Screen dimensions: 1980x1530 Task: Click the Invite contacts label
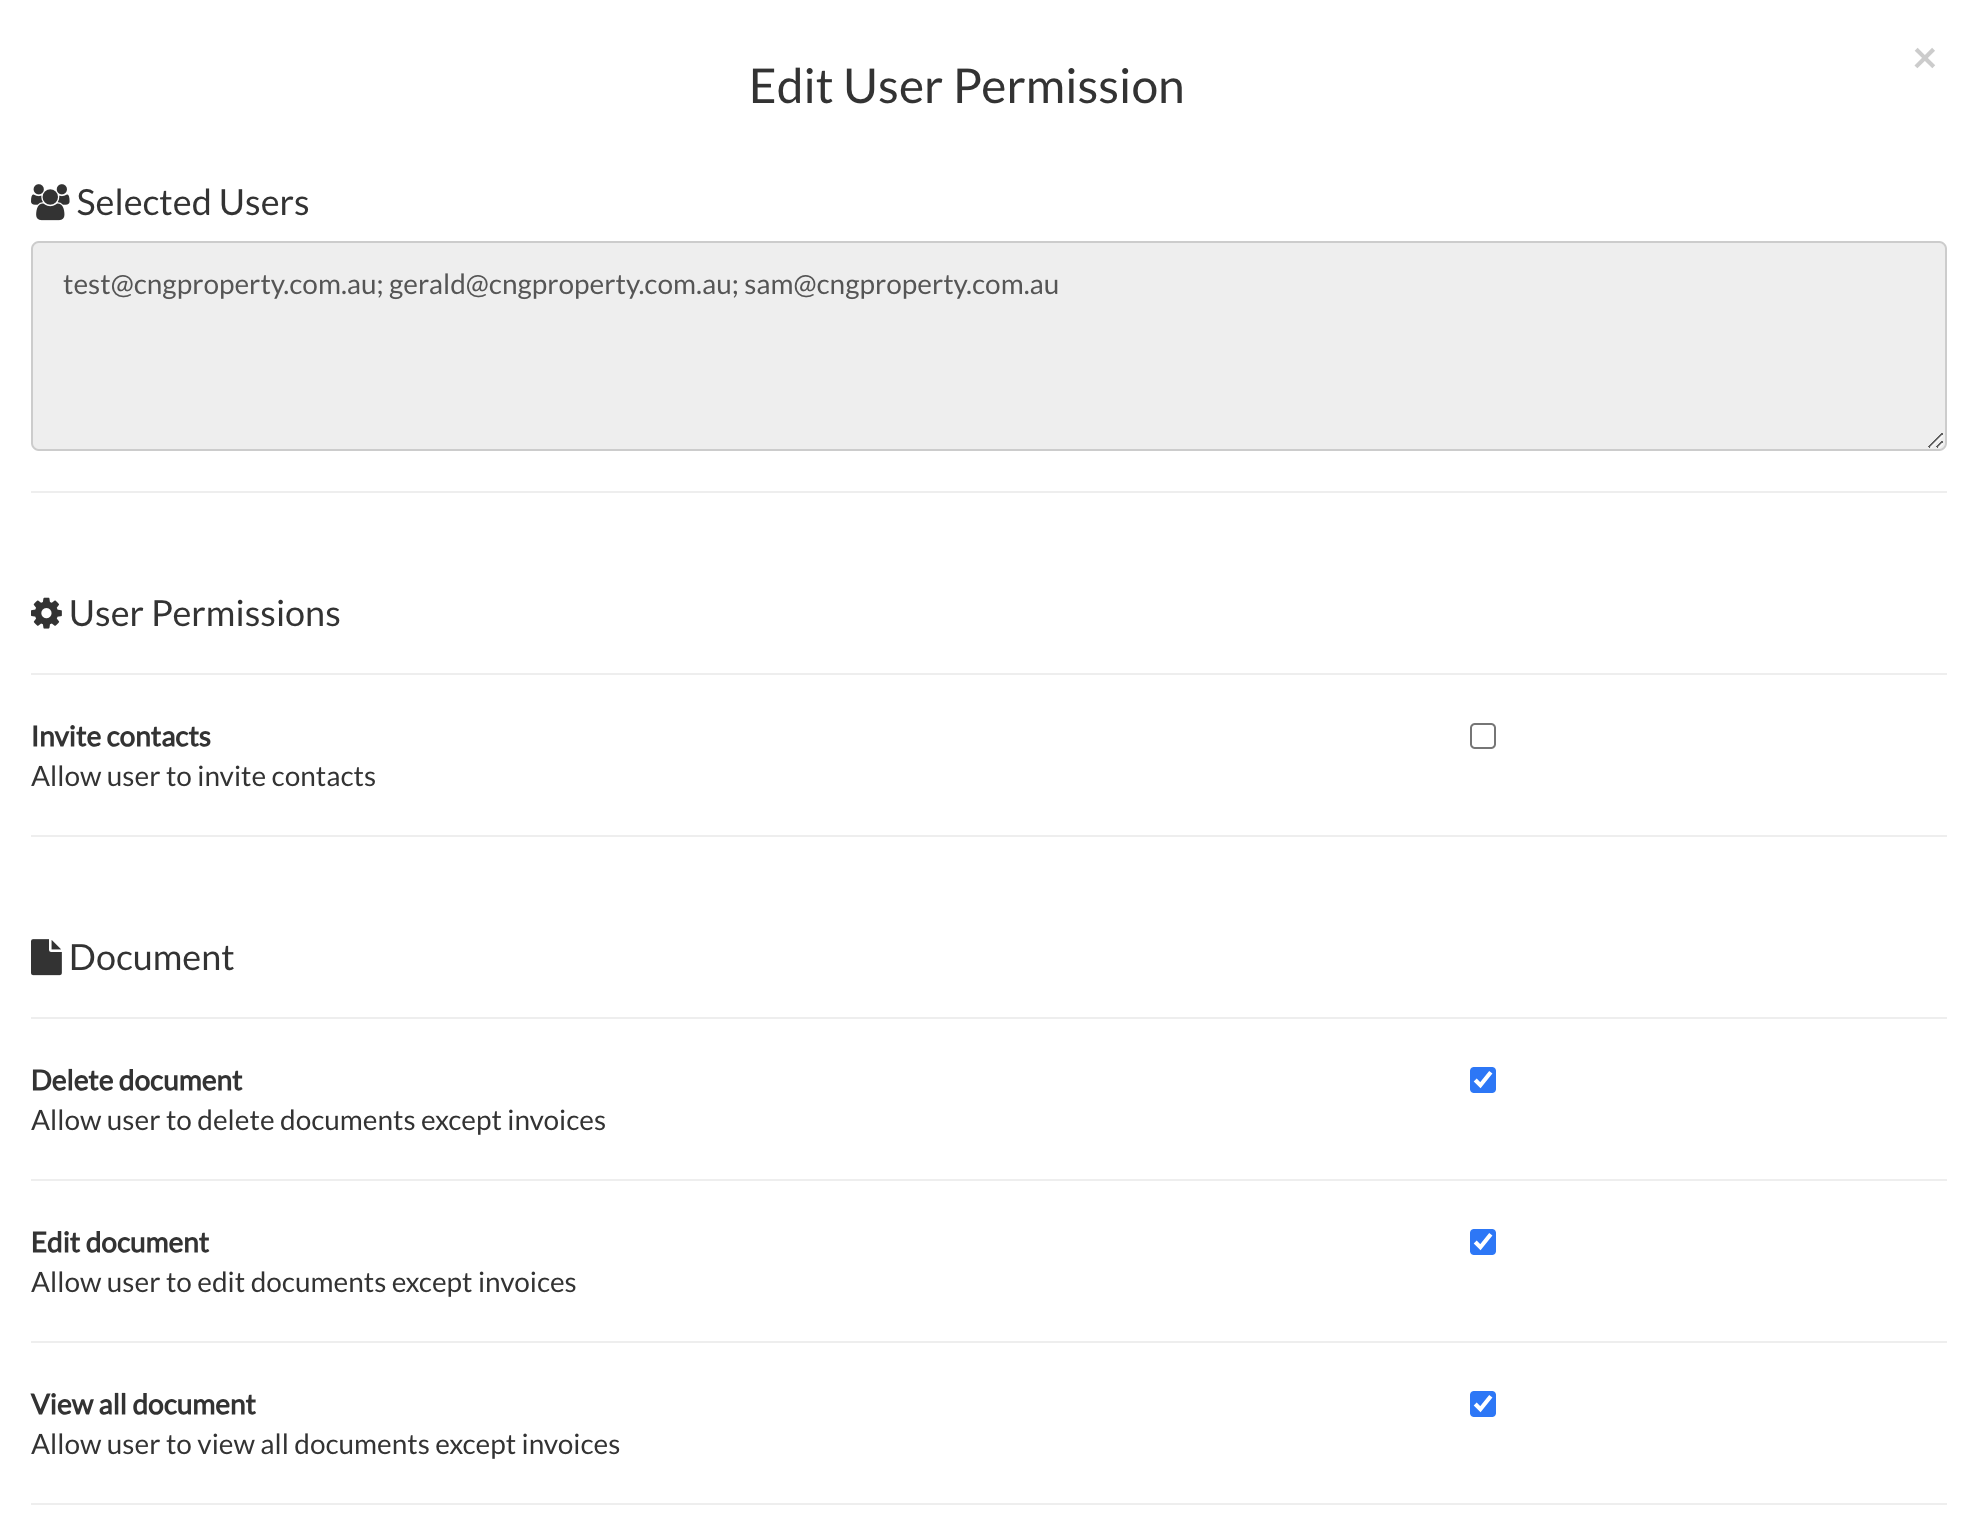click(x=121, y=736)
